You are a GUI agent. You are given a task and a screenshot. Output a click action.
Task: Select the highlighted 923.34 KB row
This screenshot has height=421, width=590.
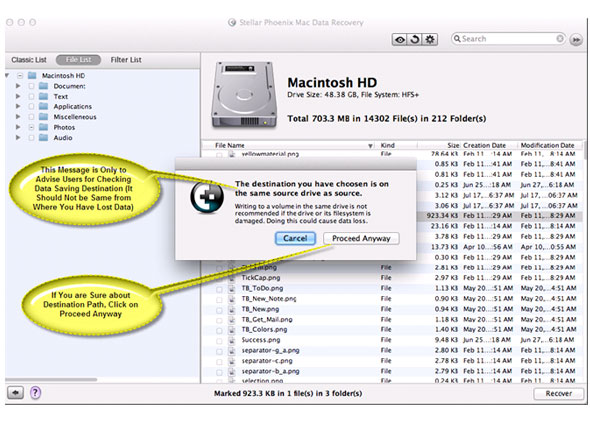tap(499, 216)
